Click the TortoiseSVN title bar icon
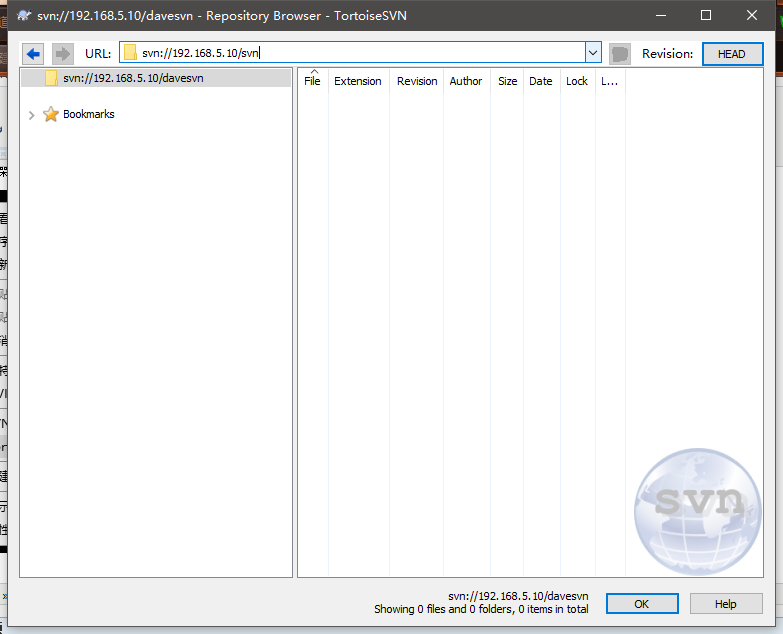Screen dimensions: 783x634 point(24,15)
